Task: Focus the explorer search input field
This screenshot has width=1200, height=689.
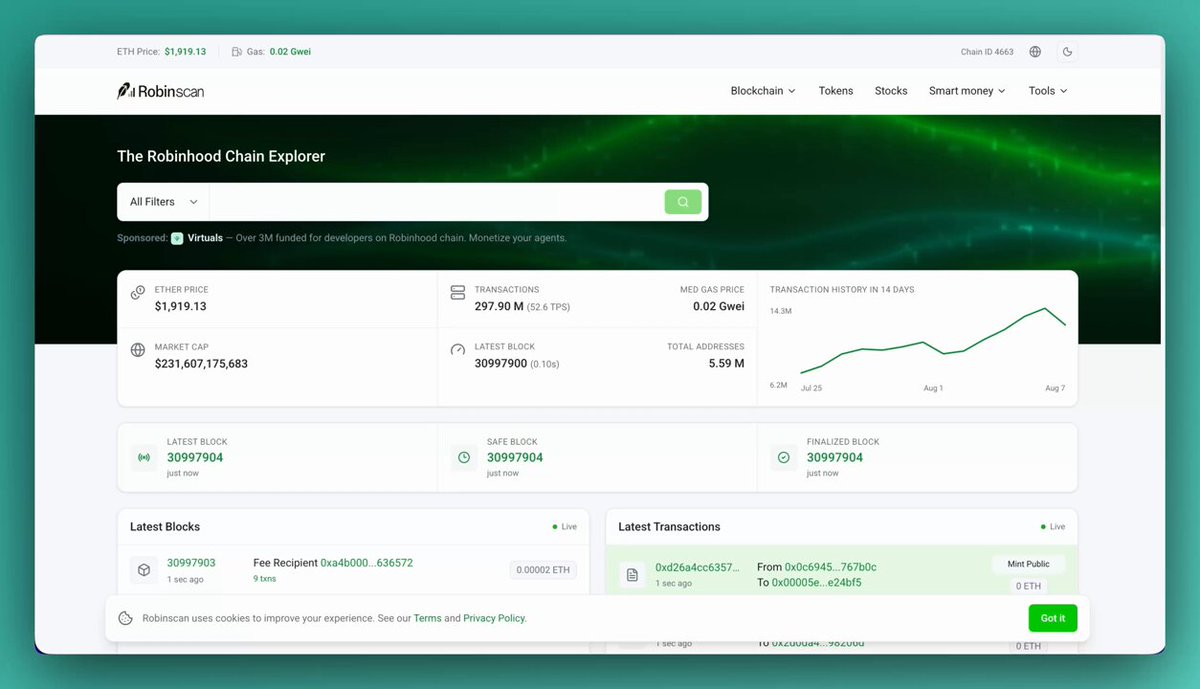Action: pyautogui.click(x=437, y=202)
